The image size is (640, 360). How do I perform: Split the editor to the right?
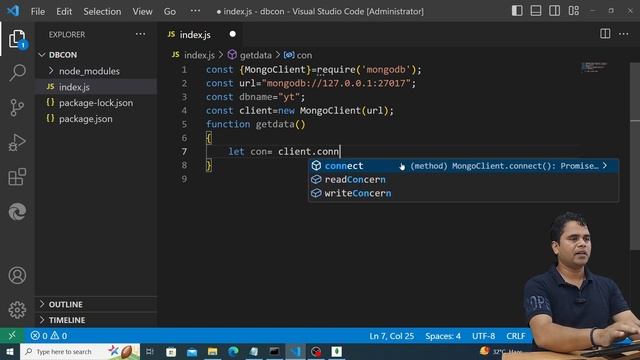pos(605,34)
